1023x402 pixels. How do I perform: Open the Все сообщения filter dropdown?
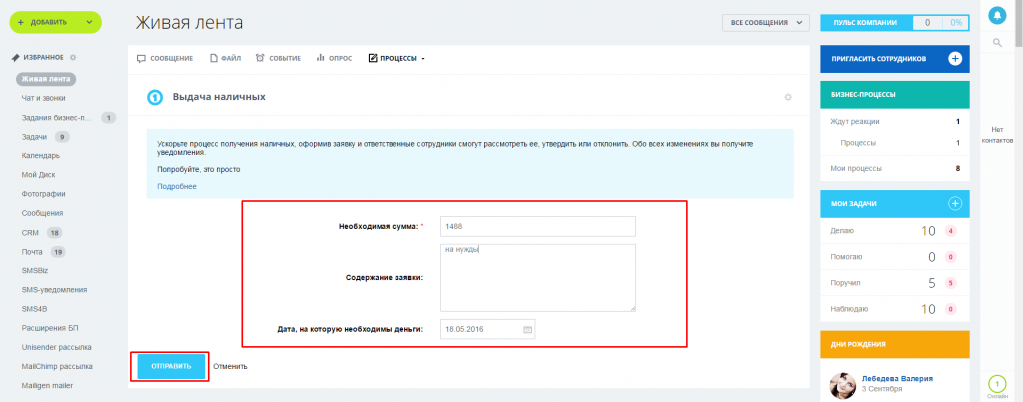click(x=765, y=22)
